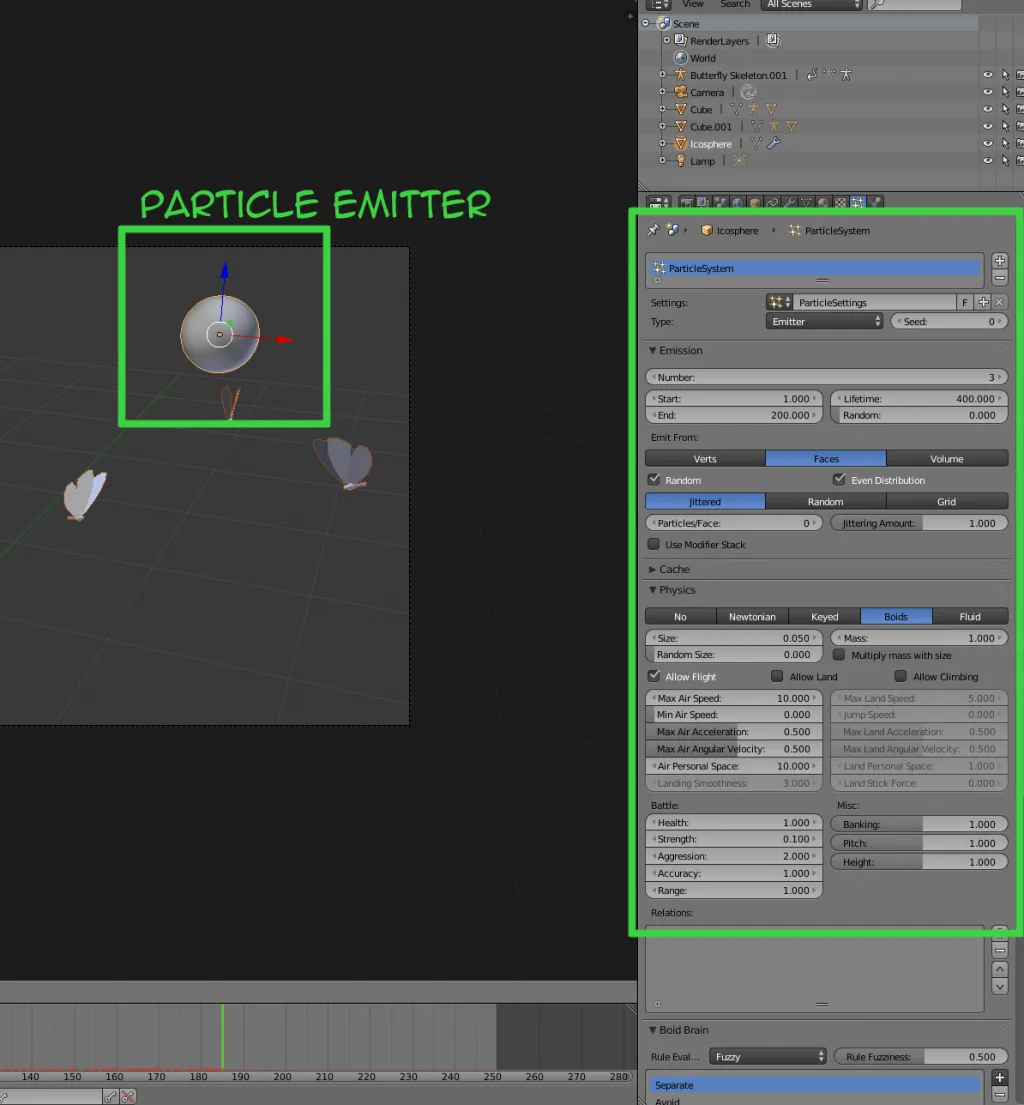This screenshot has width=1024, height=1105.
Task: Open the Render properties tab icon
Action: [x=686, y=202]
